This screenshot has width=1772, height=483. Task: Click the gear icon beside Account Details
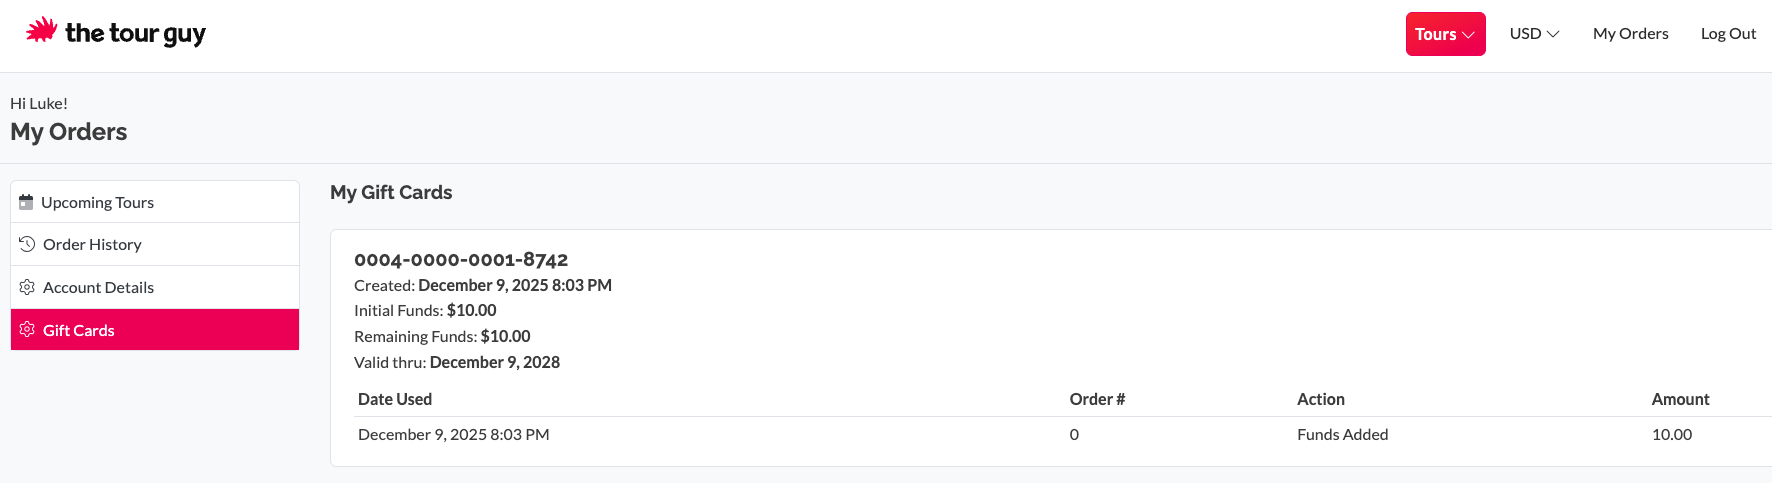[x=27, y=287]
